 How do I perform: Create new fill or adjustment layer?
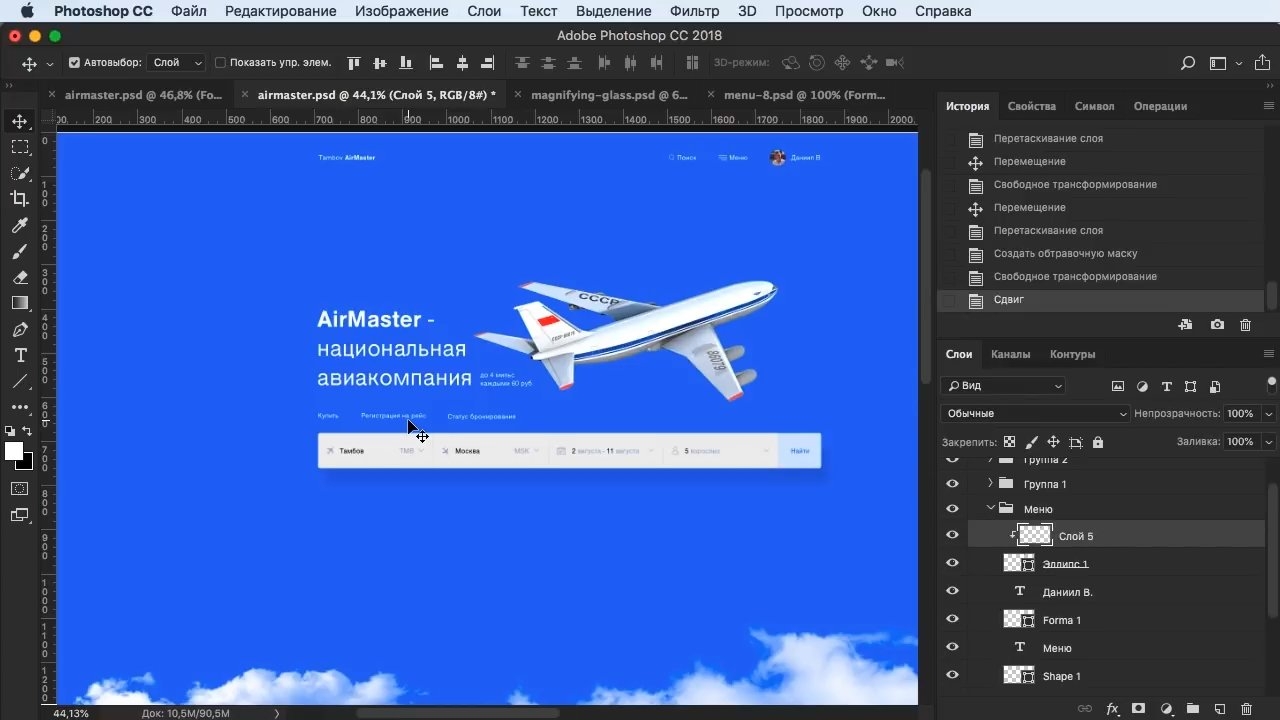click(1166, 709)
